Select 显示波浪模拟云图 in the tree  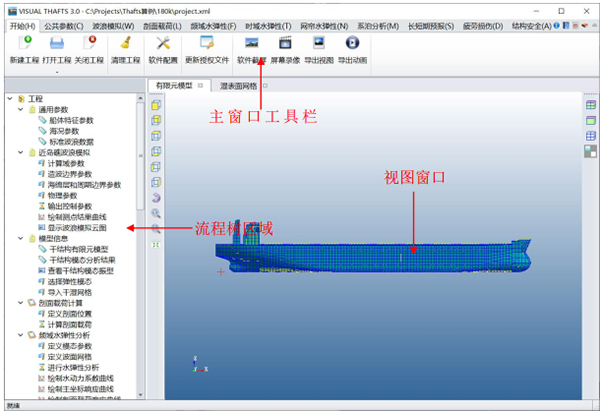(x=82, y=227)
